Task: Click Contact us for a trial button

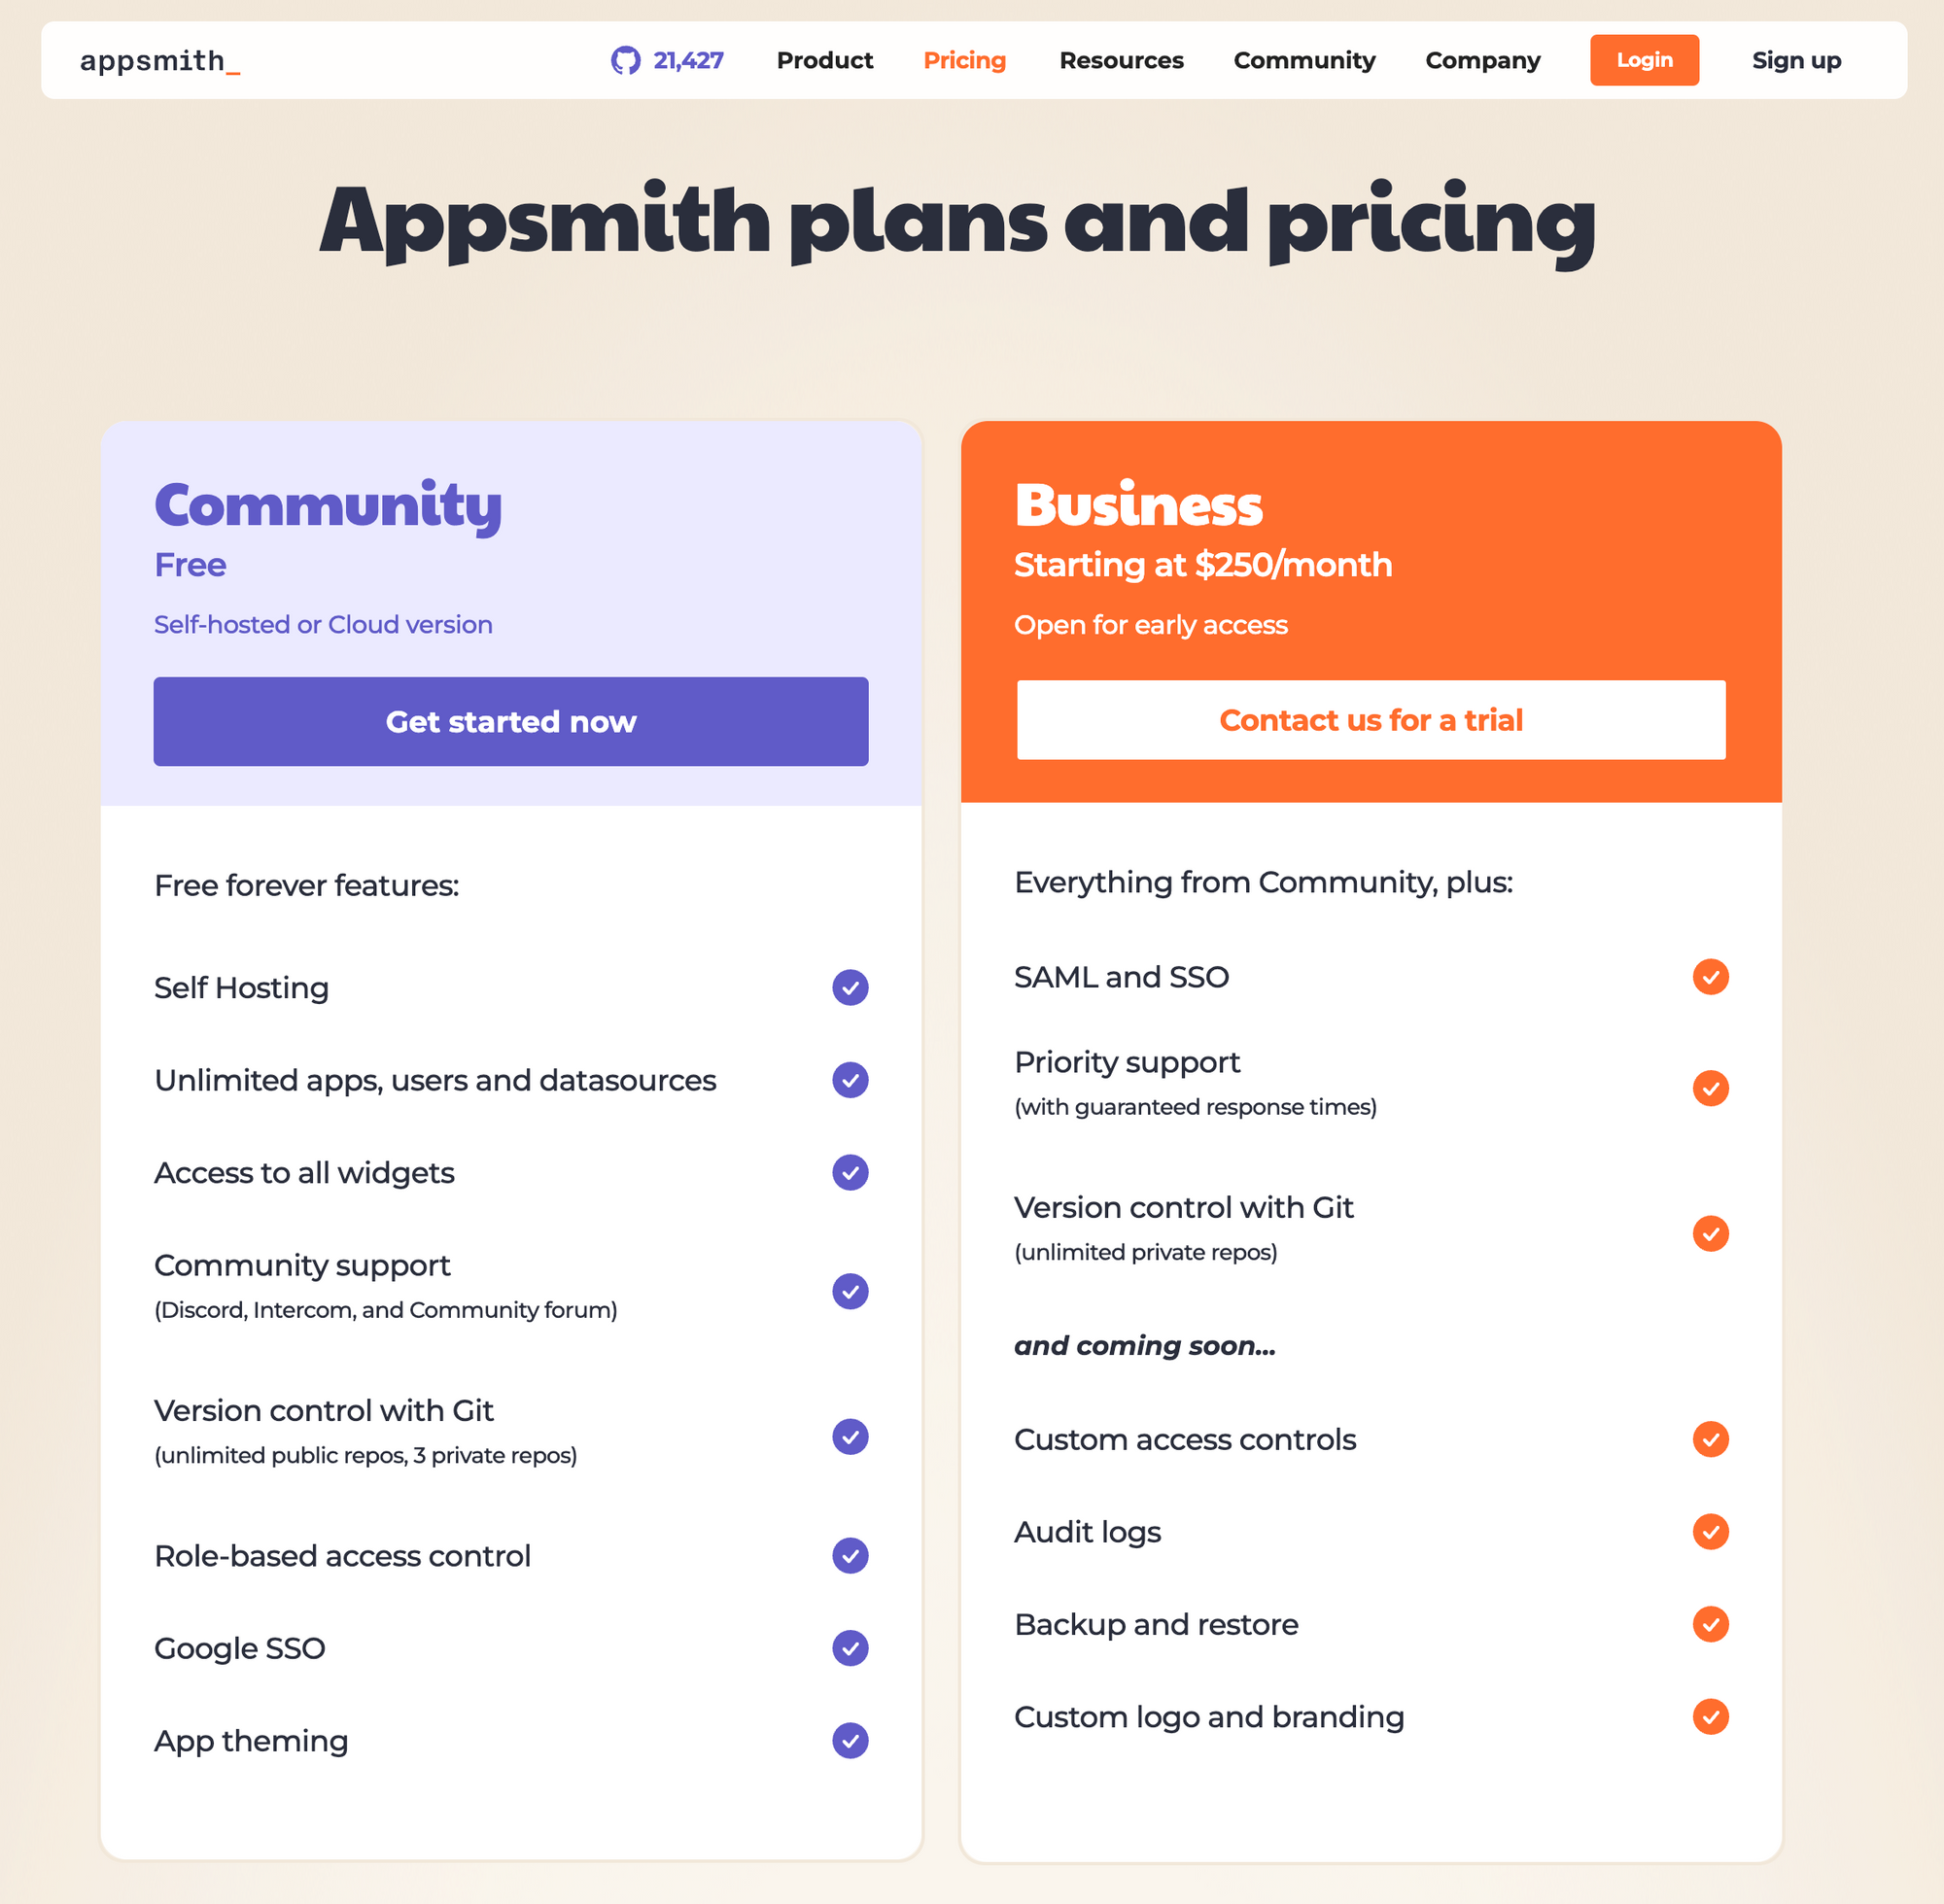Action: 1371,720
